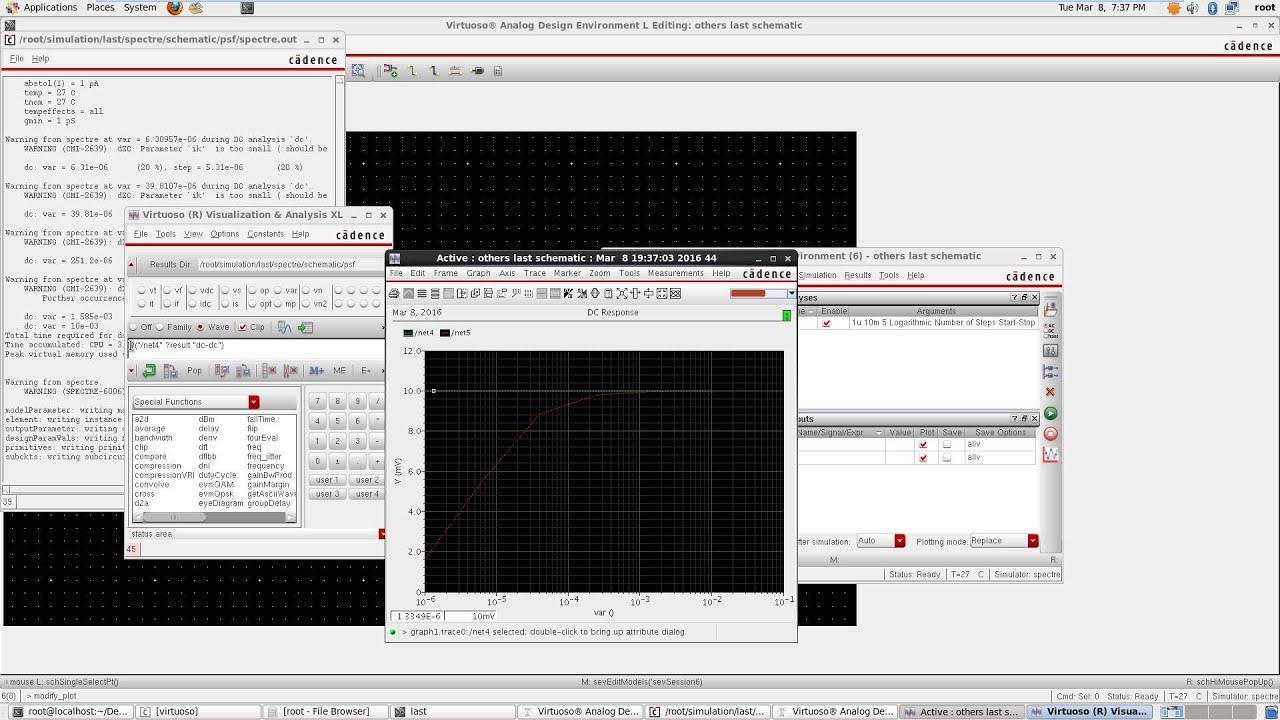The image size is (1280, 720).
Task: Click the gainMargin function in list
Action: tap(266, 484)
